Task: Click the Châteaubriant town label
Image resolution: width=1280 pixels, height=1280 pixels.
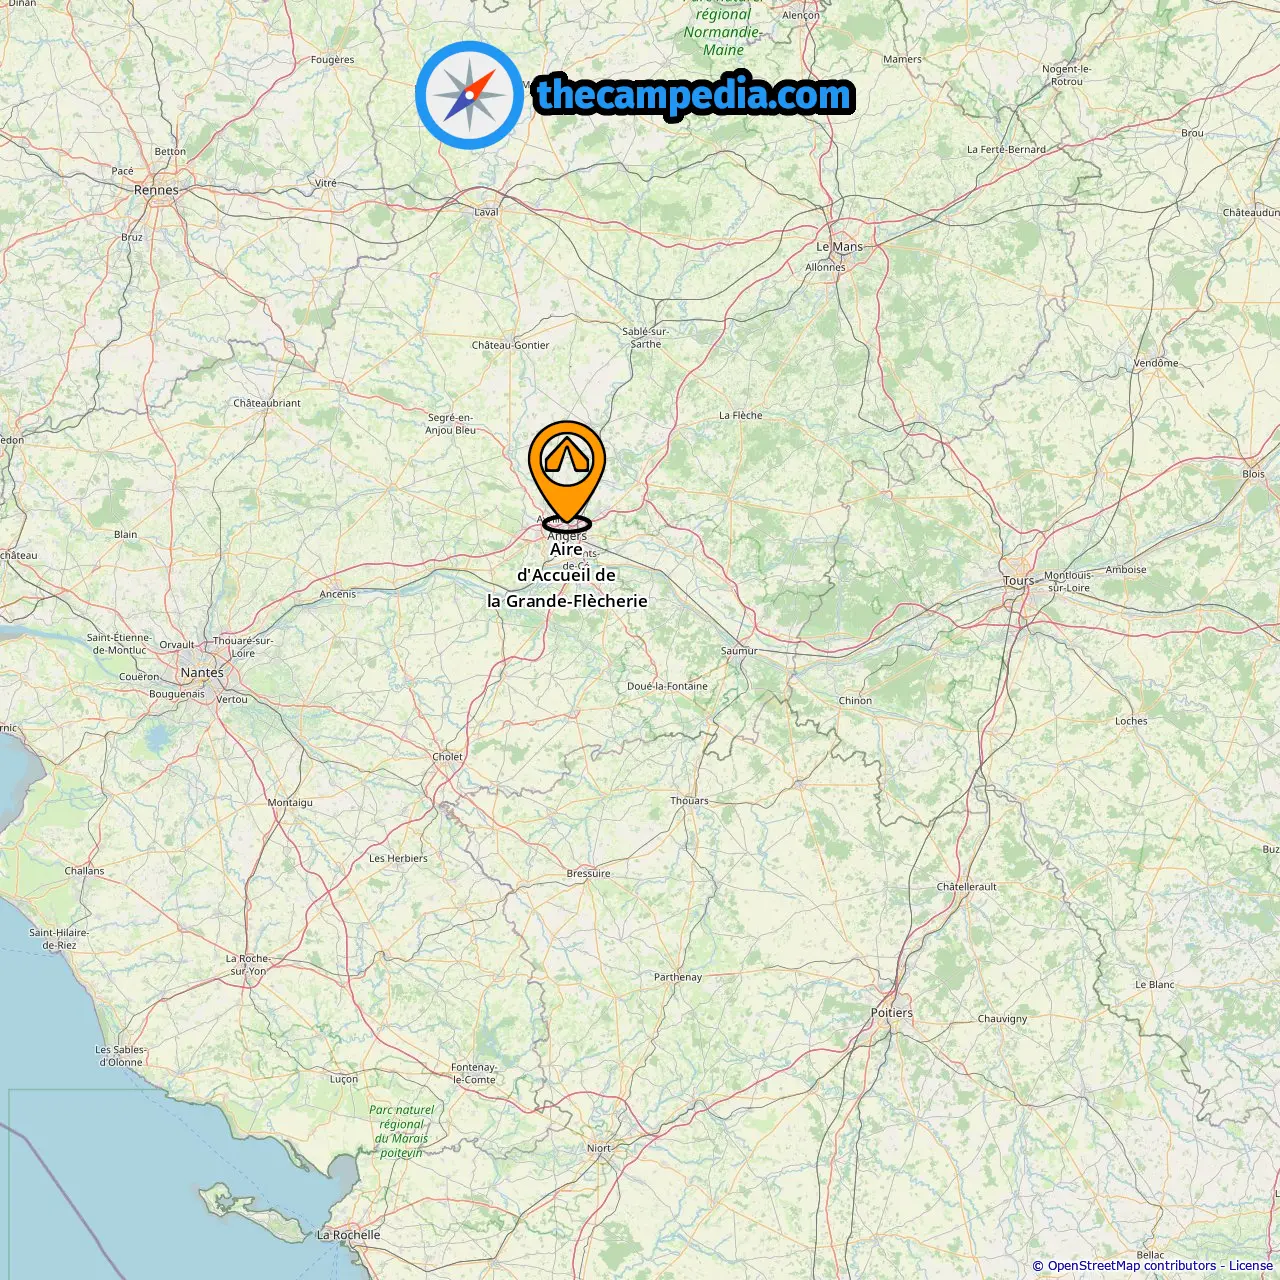Action: tap(267, 403)
